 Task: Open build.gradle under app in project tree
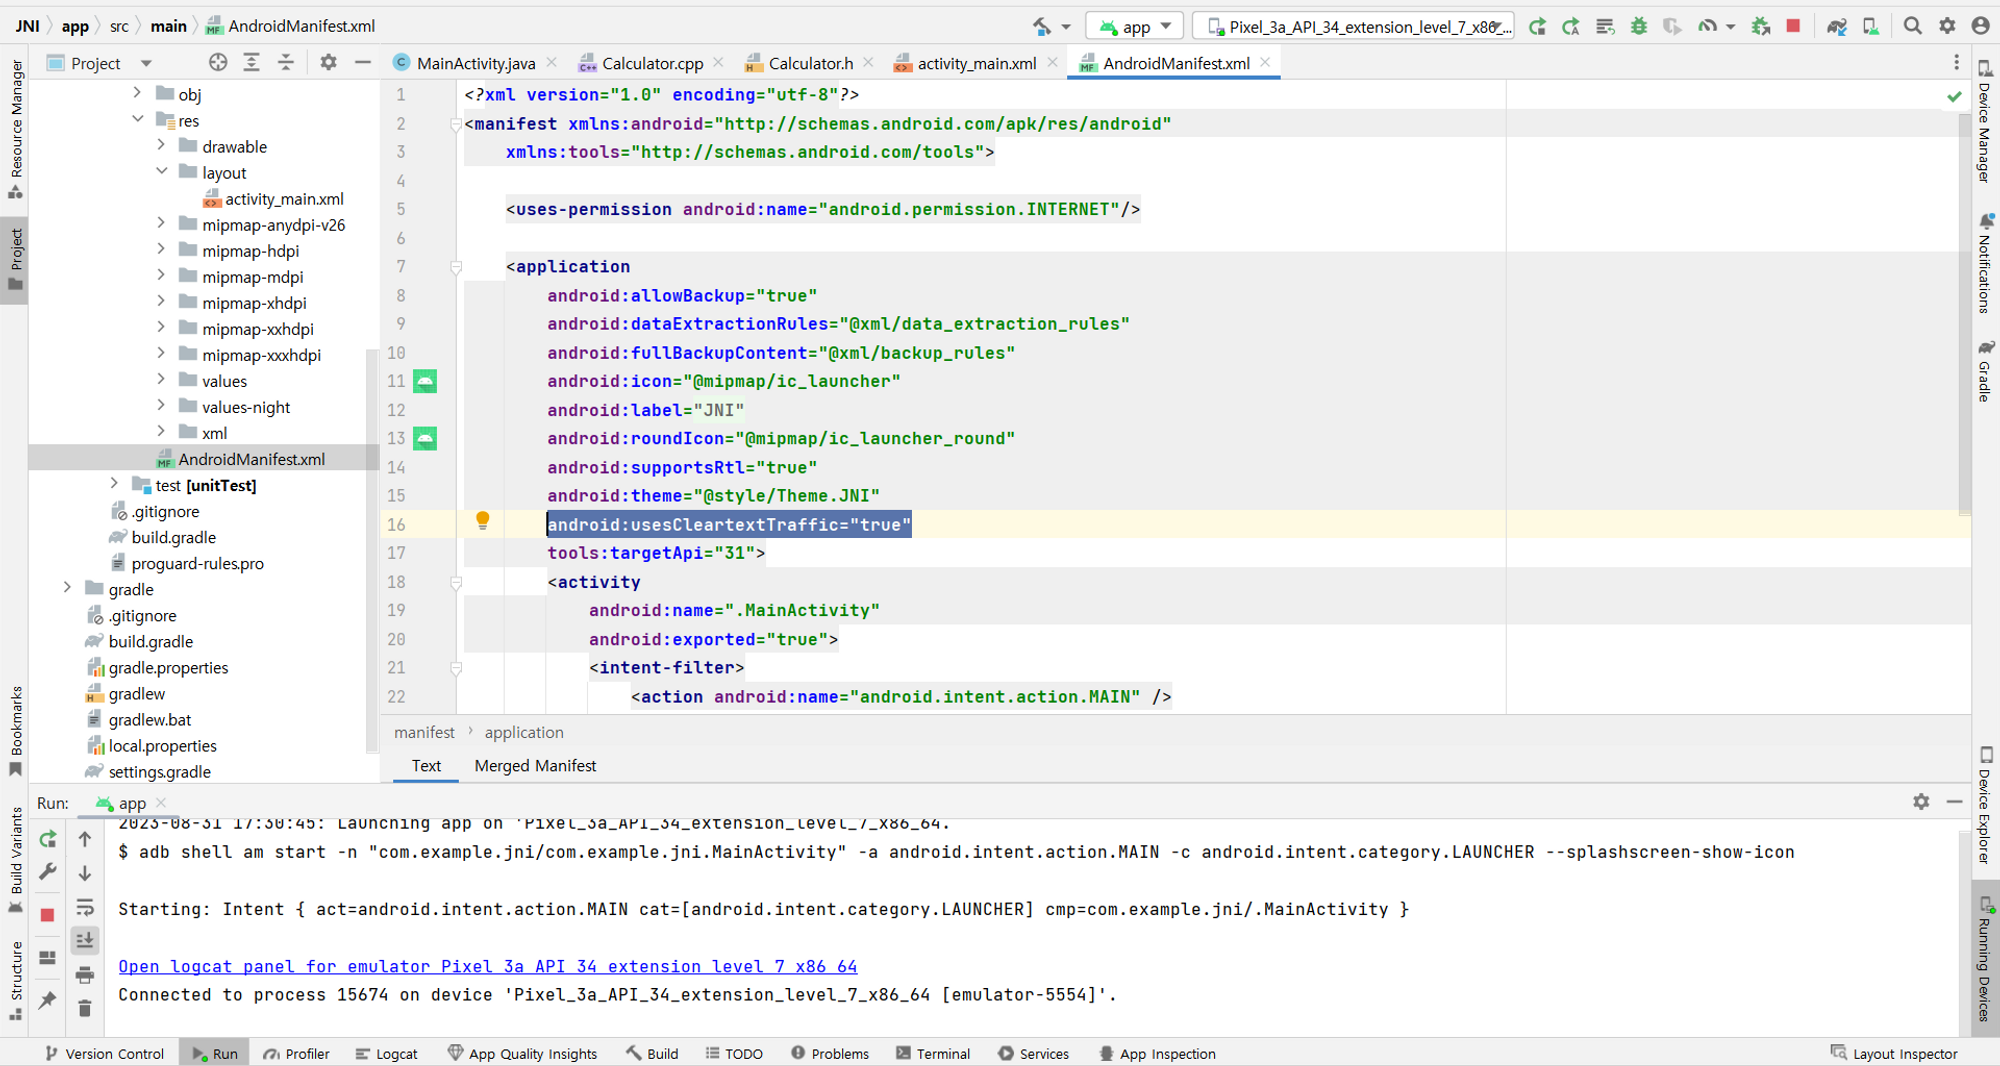click(173, 537)
